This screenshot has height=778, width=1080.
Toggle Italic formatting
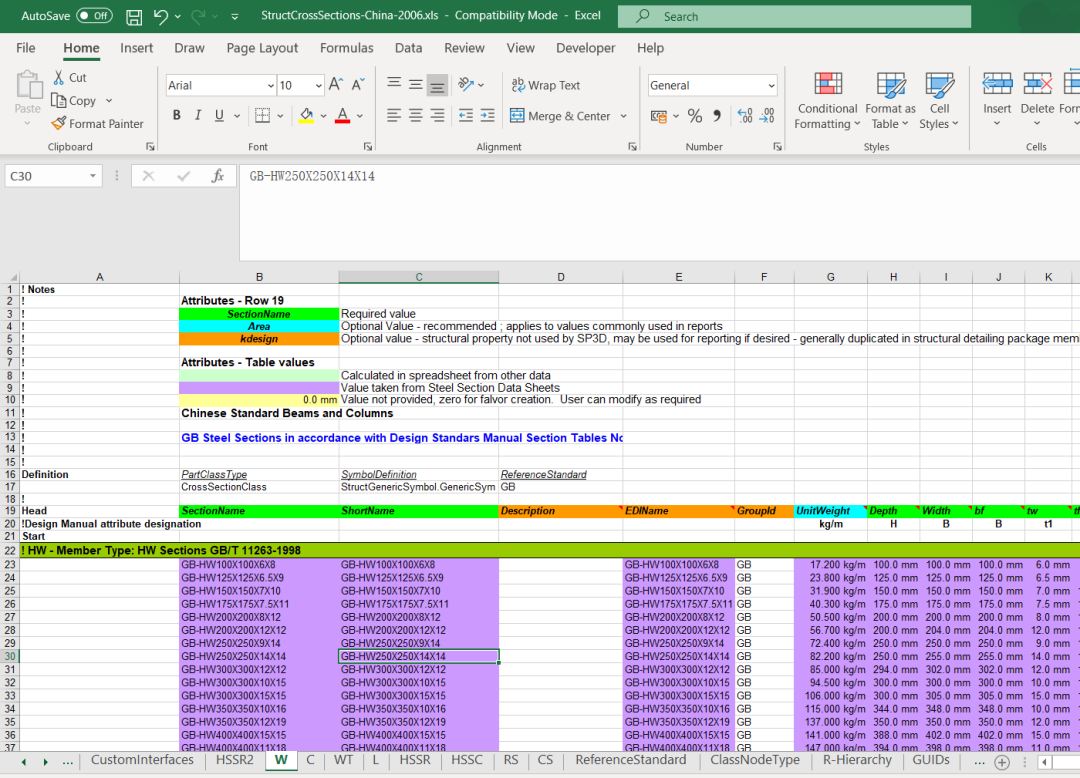pos(198,116)
